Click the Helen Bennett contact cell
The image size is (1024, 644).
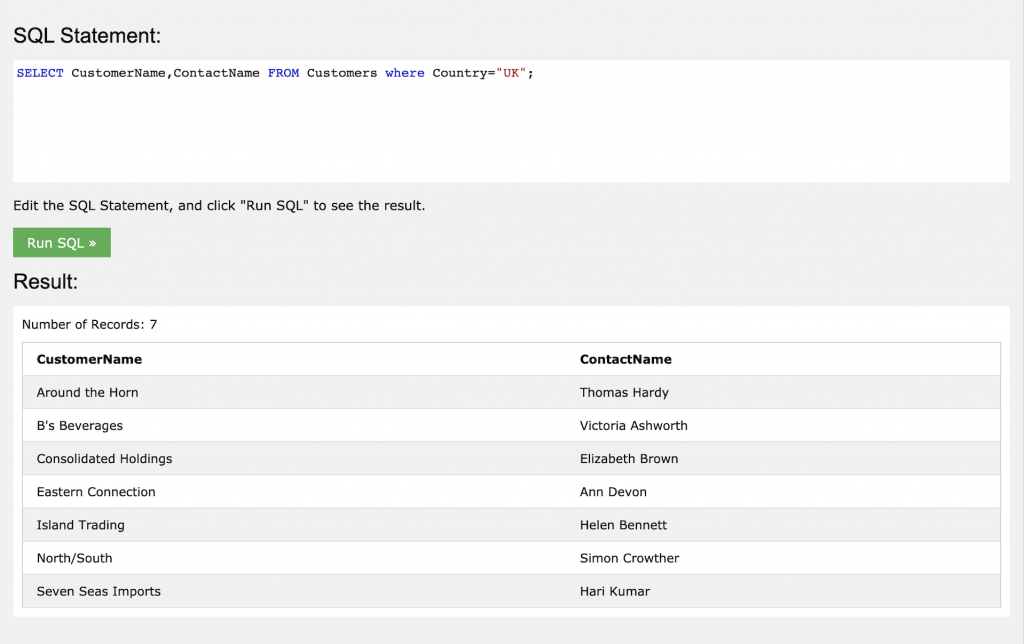point(623,524)
